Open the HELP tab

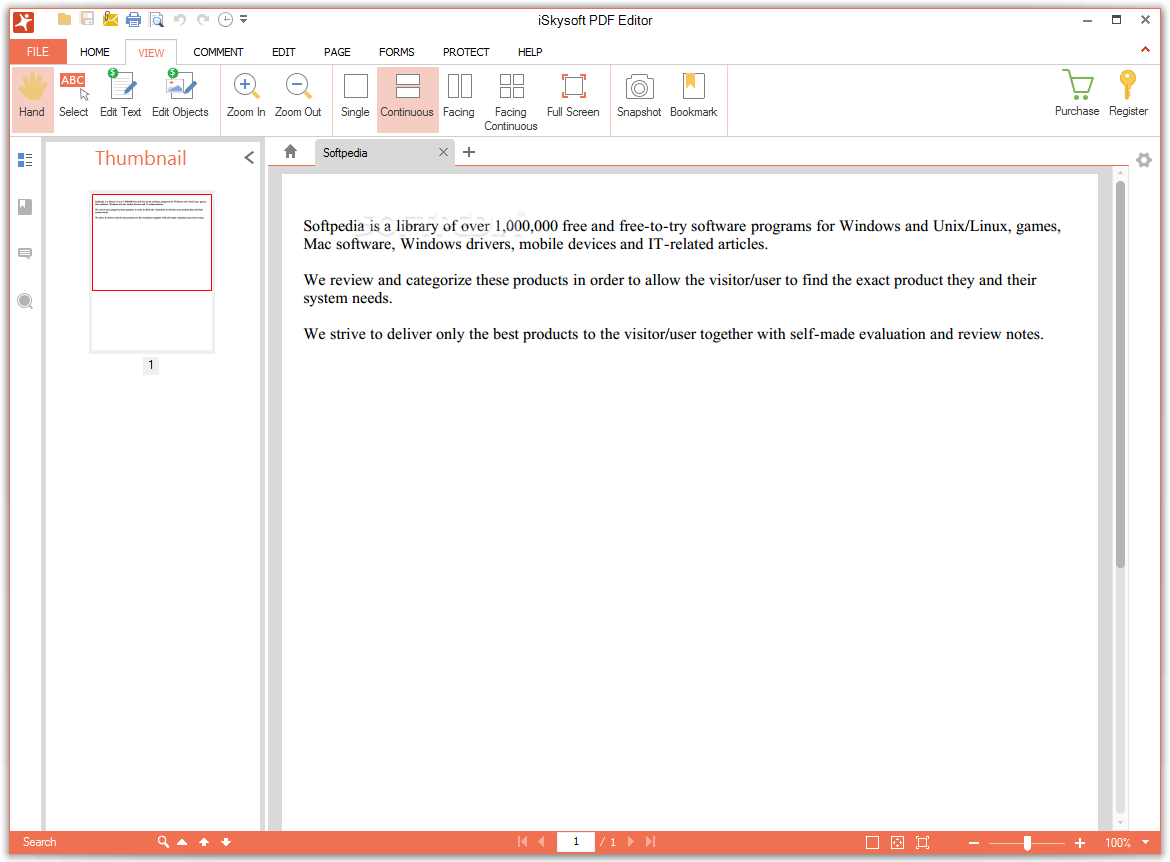coord(530,51)
